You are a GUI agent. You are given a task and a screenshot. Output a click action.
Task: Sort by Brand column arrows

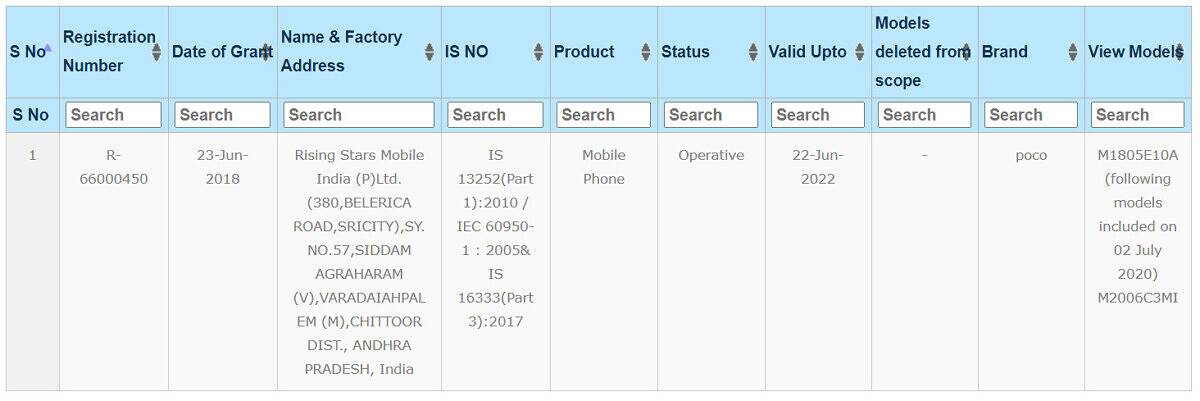1073,52
